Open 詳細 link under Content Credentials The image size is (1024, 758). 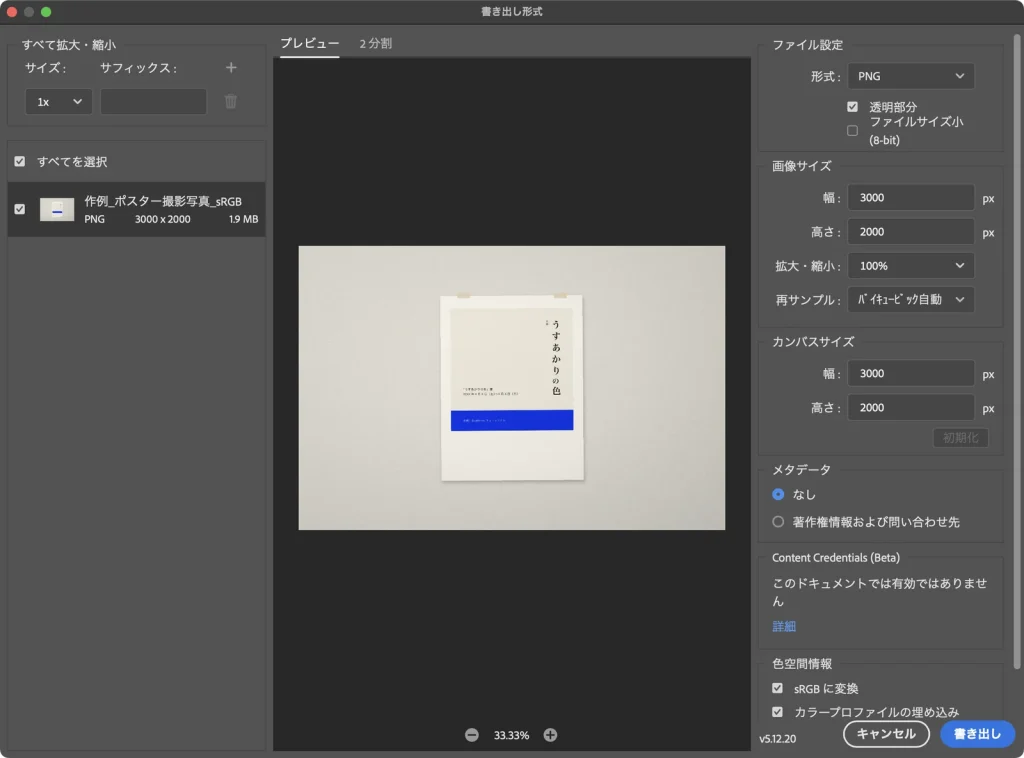pos(784,626)
